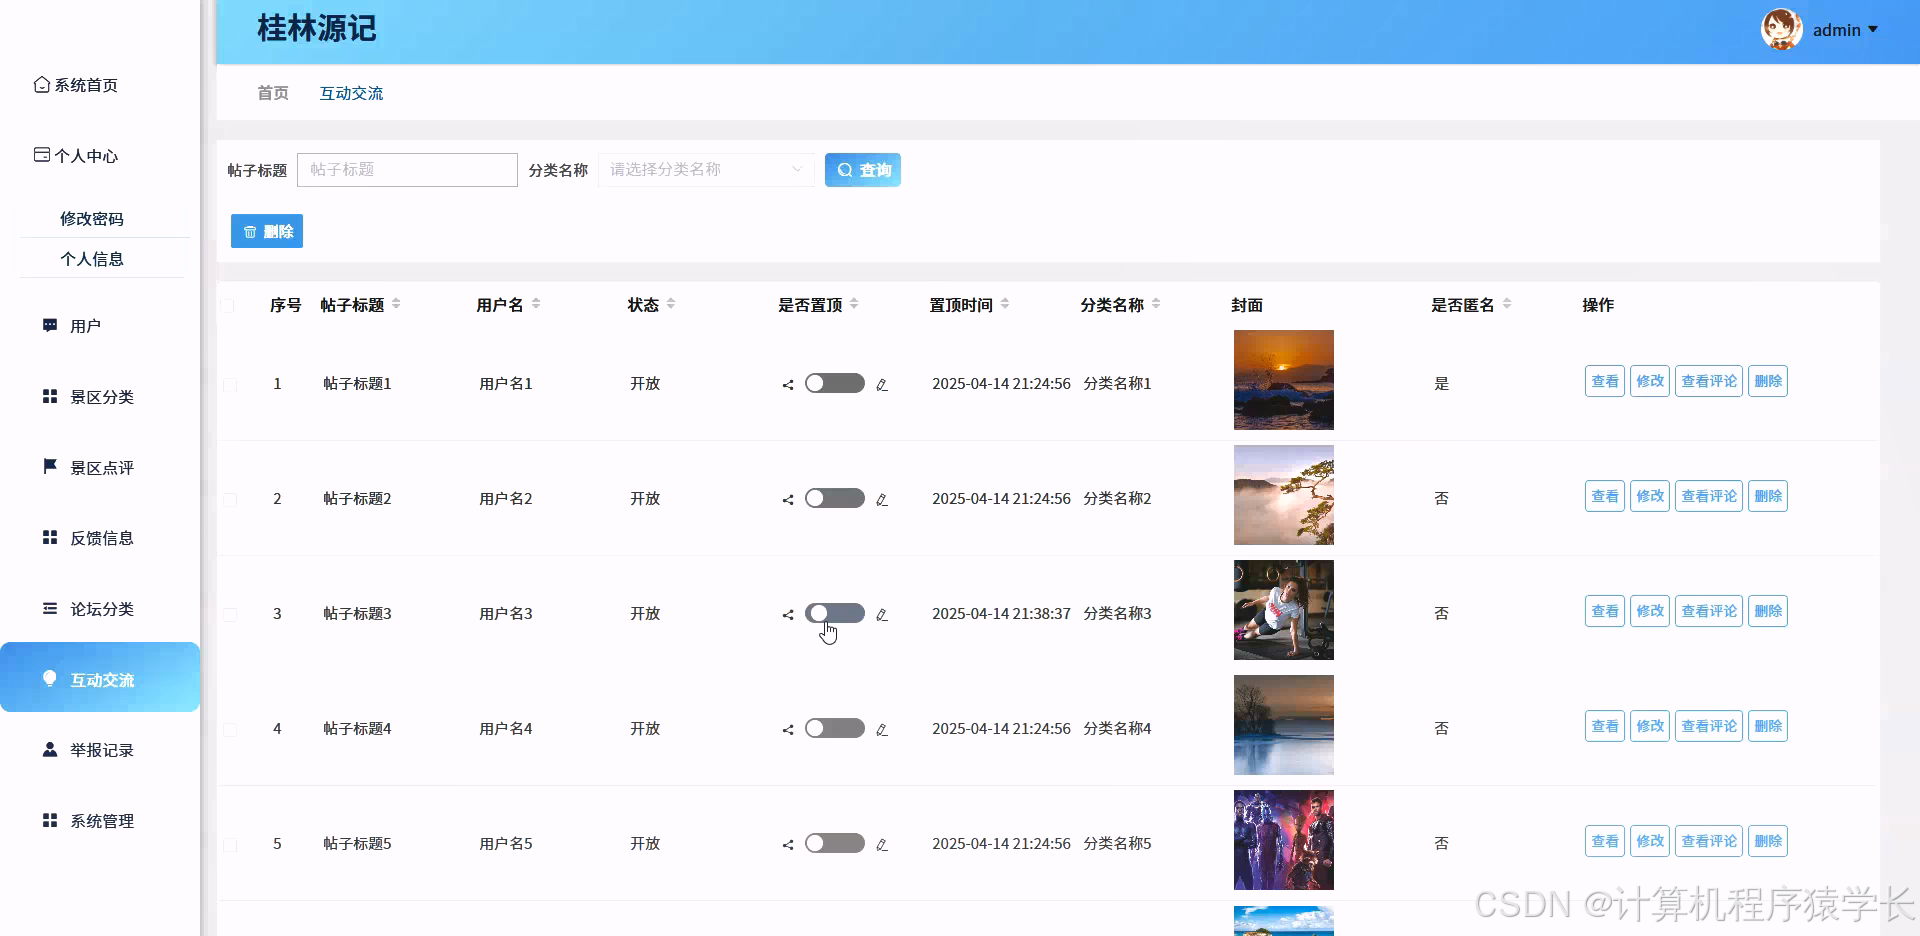This screenshot has width=1920, height=936.
Task: Open 系统管理 in the sidebar menu
Action: 100,820
